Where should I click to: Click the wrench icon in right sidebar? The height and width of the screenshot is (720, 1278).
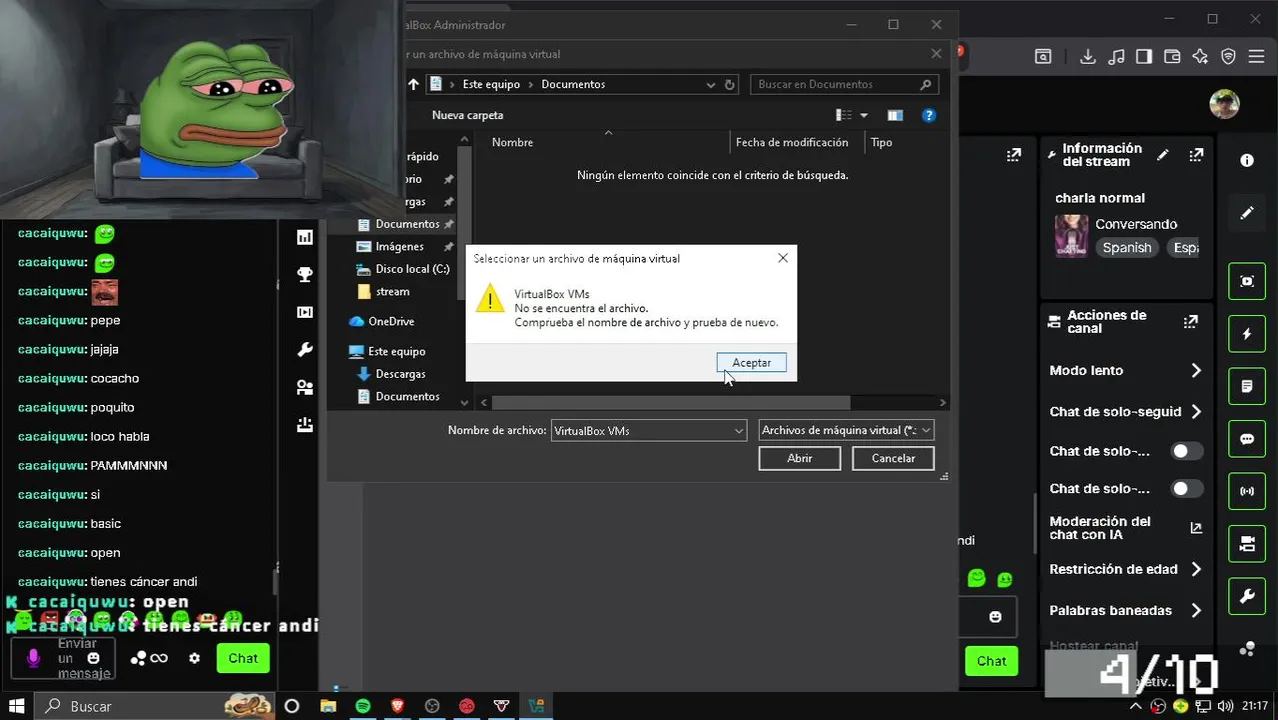click(x=1247, y=597)
